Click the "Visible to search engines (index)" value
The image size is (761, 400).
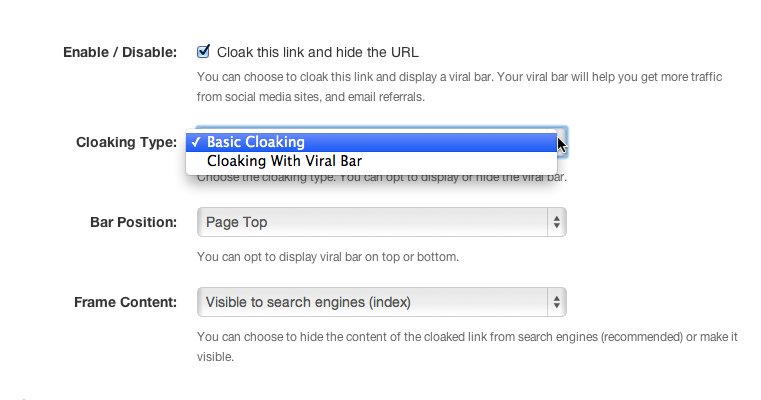tap(308, 301)
